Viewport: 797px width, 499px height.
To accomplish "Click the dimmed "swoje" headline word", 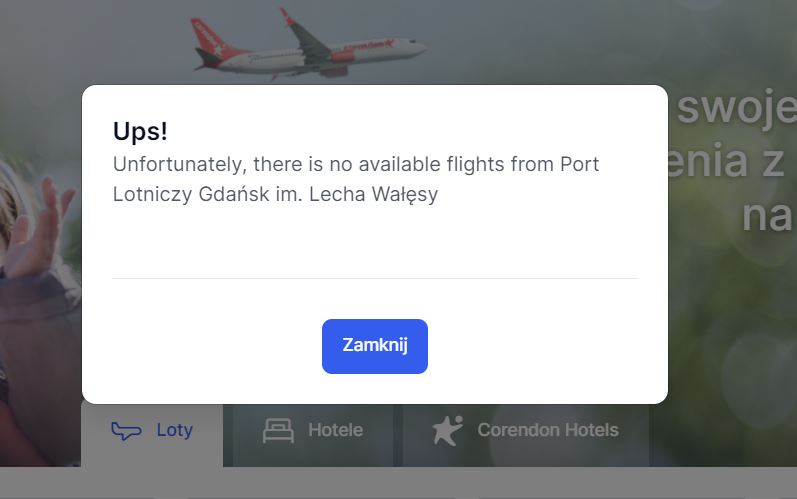I will point(737,107).
